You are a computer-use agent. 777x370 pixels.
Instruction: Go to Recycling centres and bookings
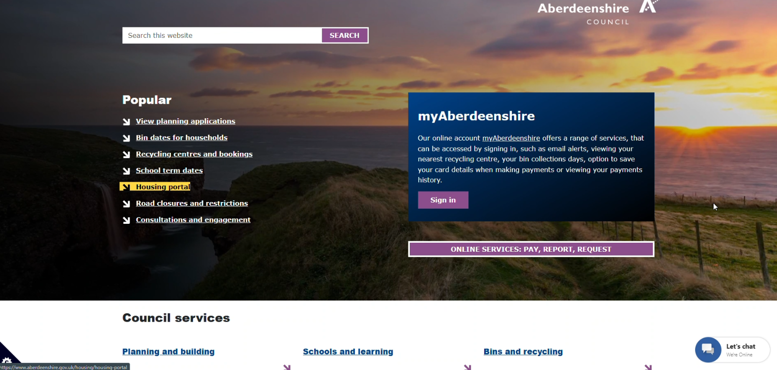pyautogui.click(x=194, y=154)
